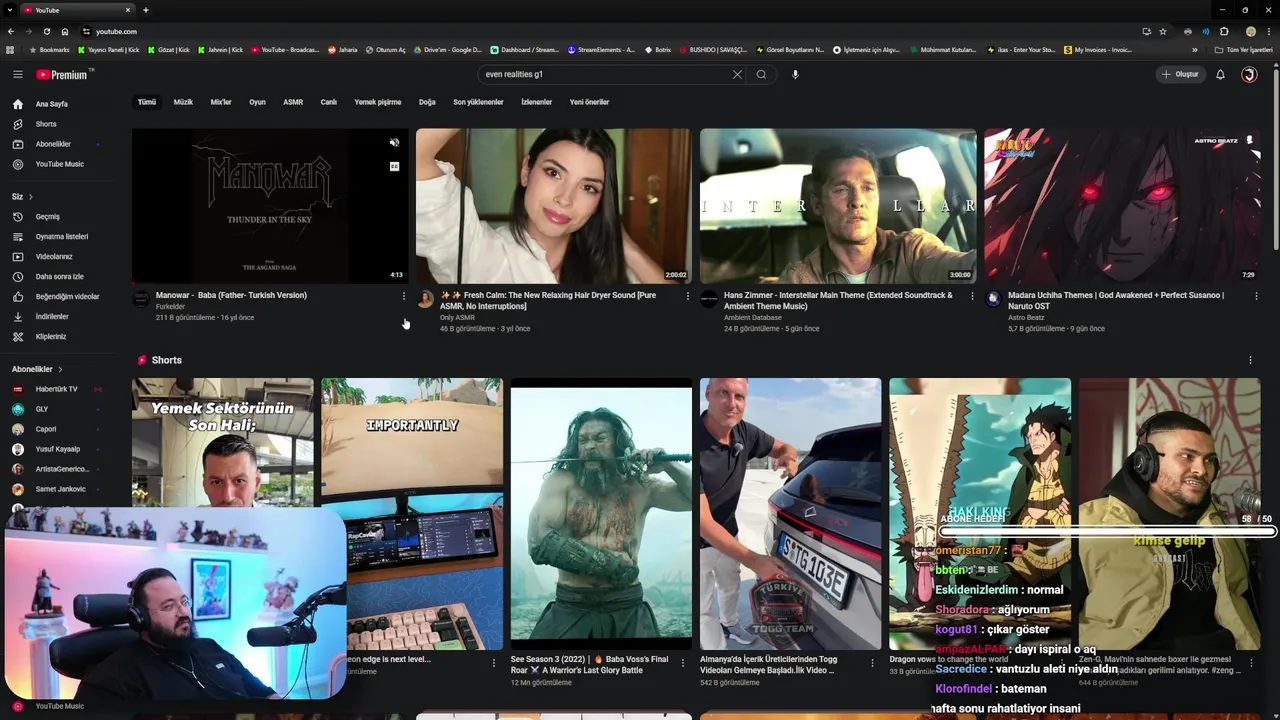Image resolution: width=1280 pixels, height=720 pixels.
Task: Open the hamburger guide menu
Action: click(17, 74)
